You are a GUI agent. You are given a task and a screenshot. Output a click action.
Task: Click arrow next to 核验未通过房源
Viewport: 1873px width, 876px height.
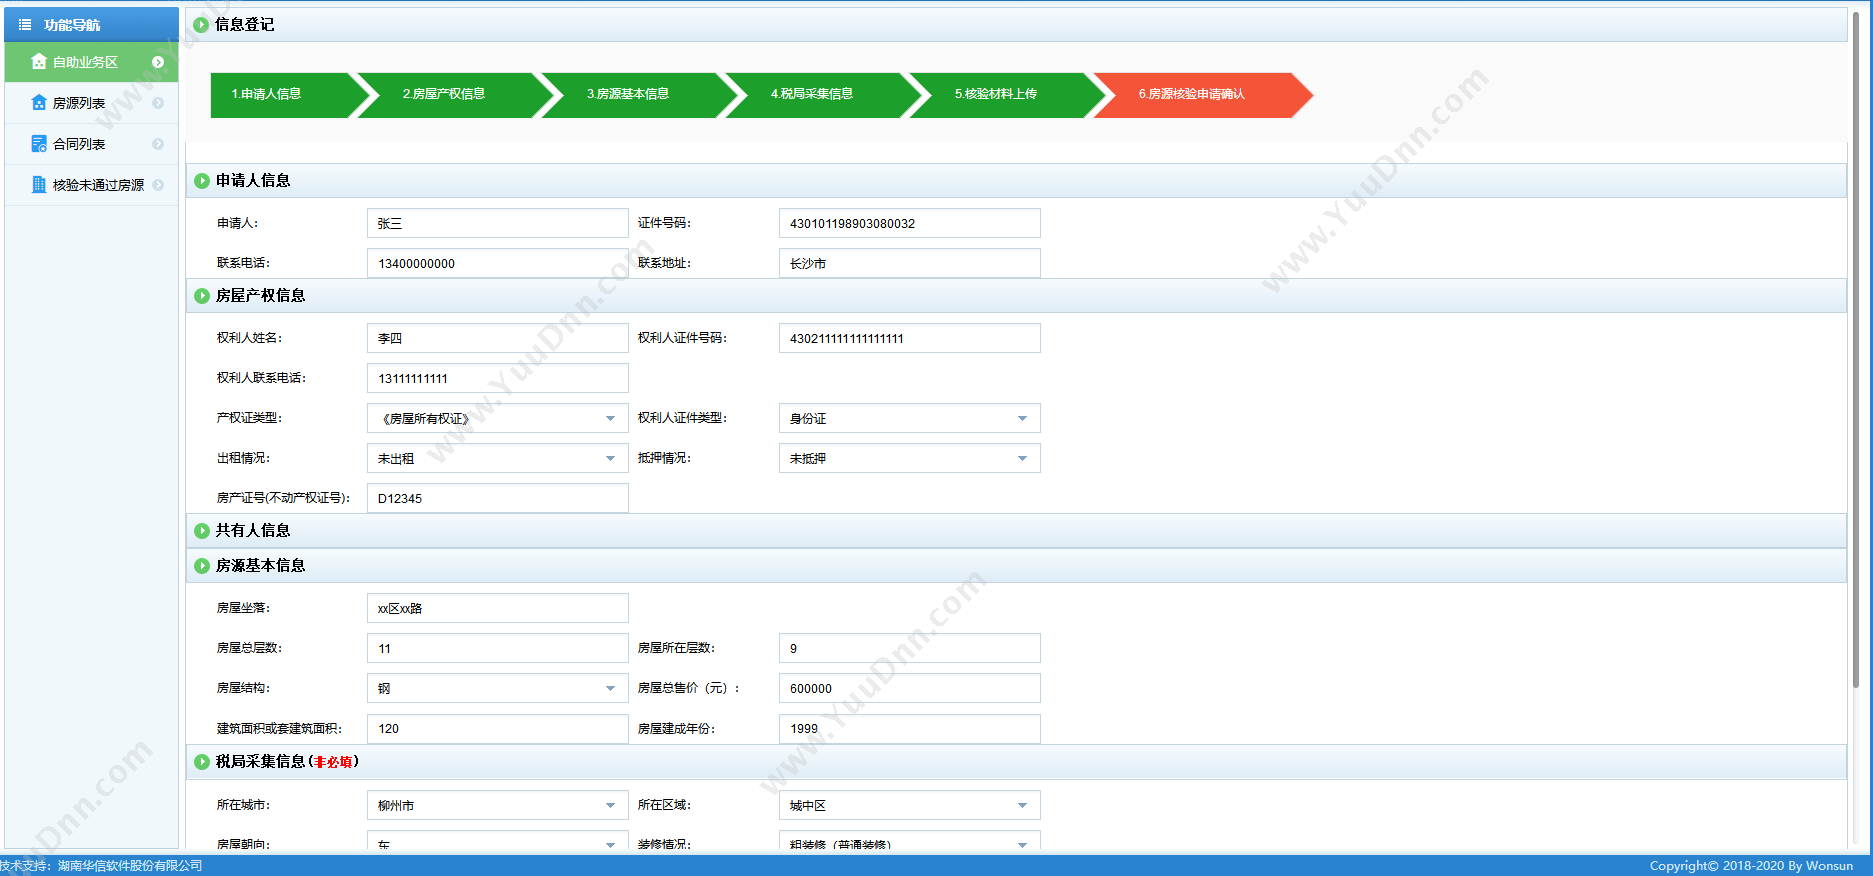(158, 185)
